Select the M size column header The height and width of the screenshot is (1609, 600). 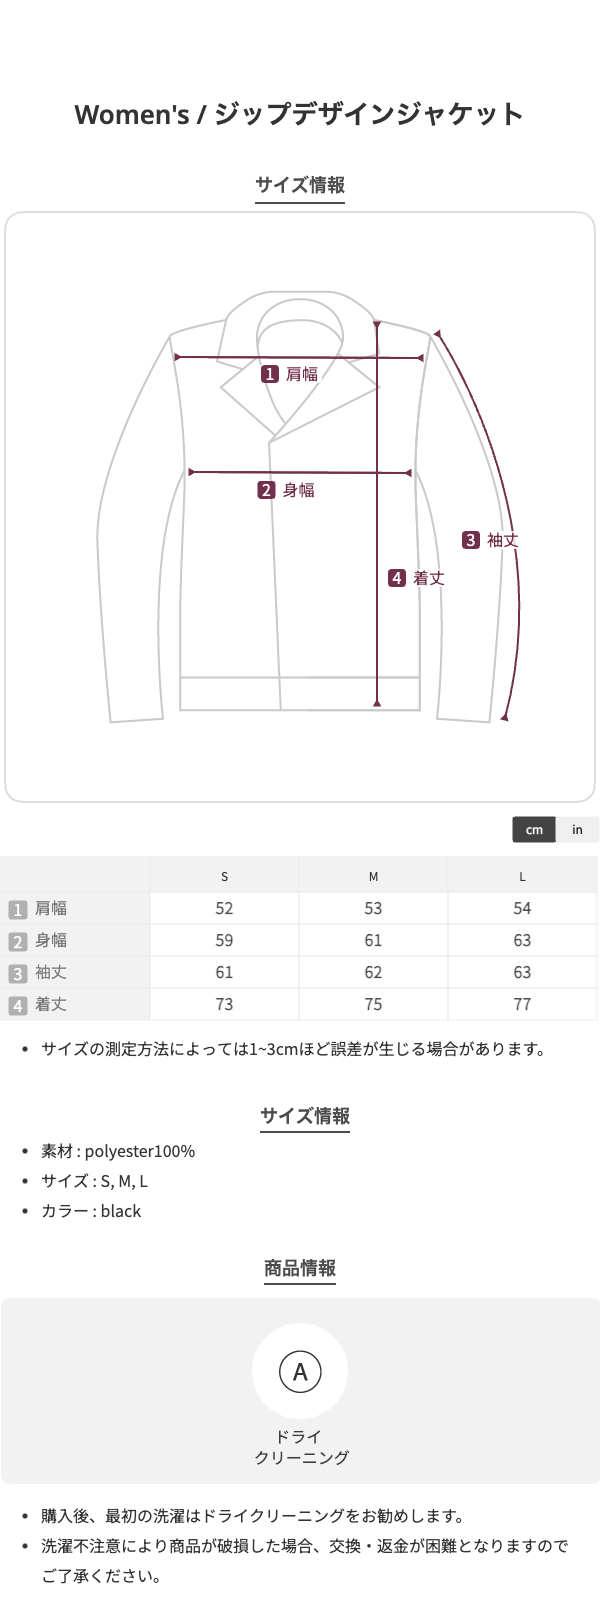pyautogui.click(x=373, y=876)
